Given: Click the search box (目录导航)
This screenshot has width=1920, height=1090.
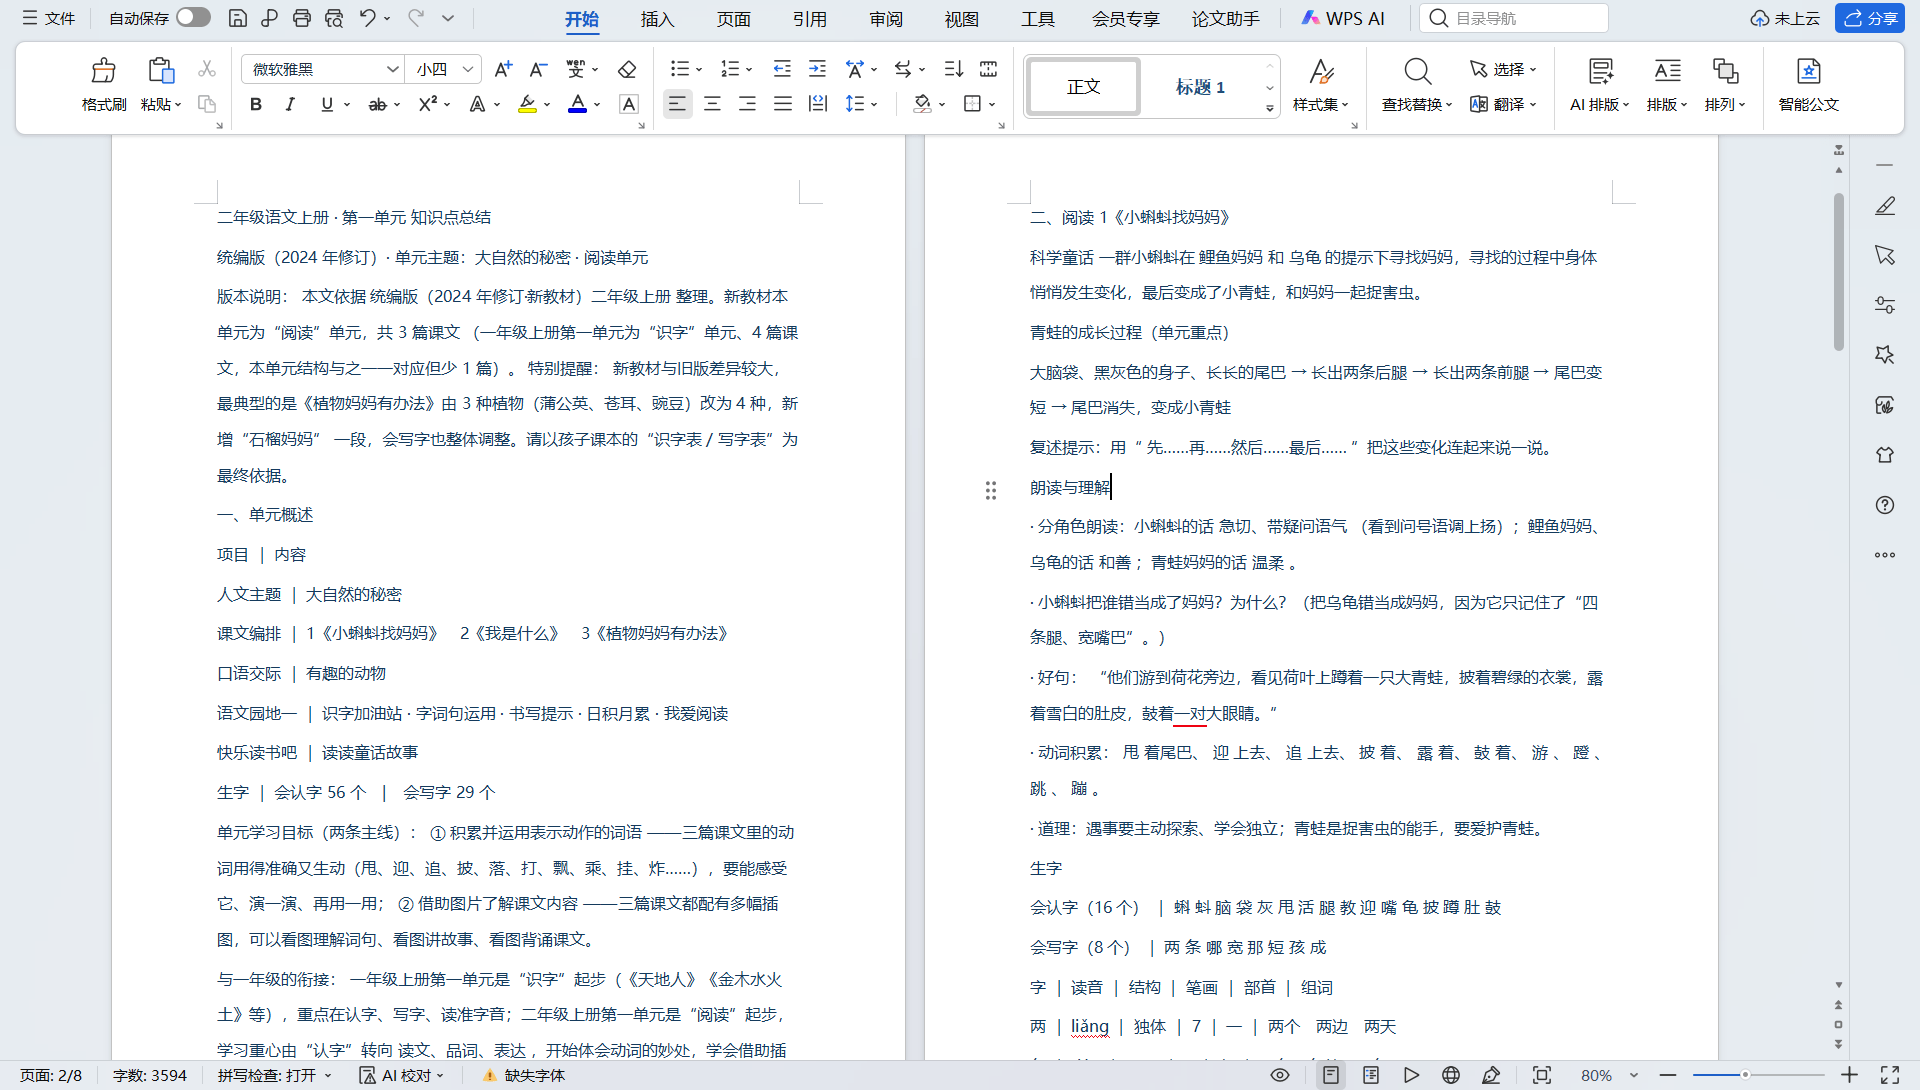Looking at the screenshot, I should click(1514, 18).
